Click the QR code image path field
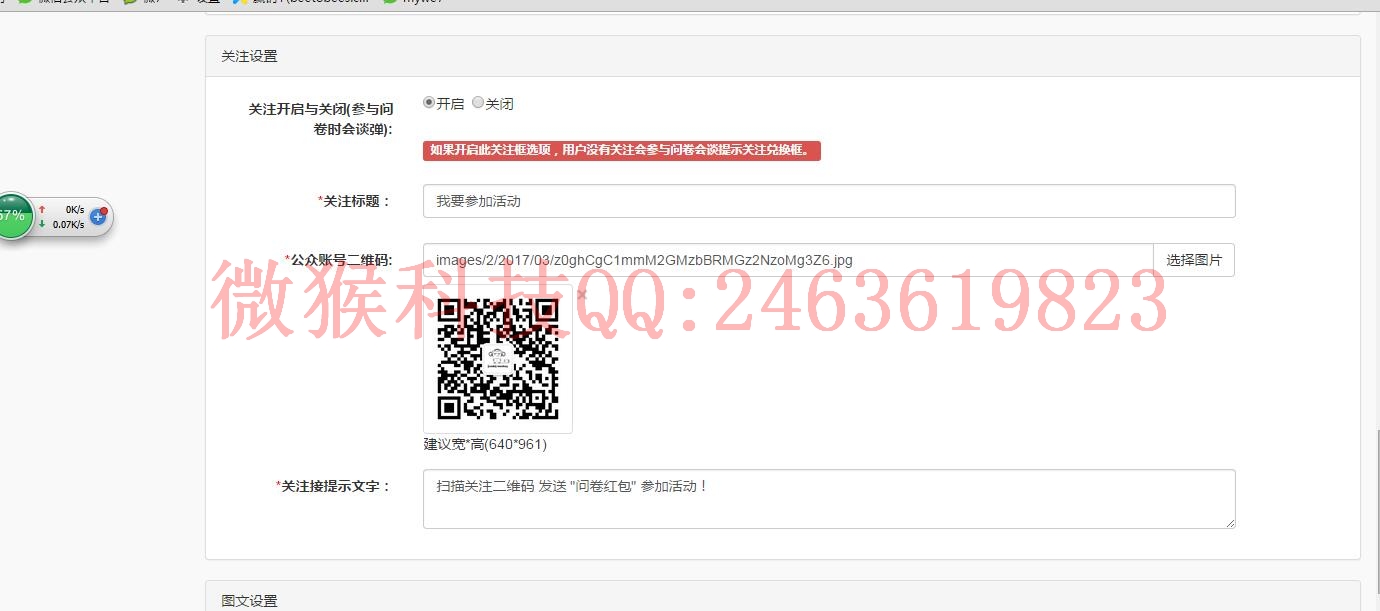The image size is (1380, 611). click(788, 260)
